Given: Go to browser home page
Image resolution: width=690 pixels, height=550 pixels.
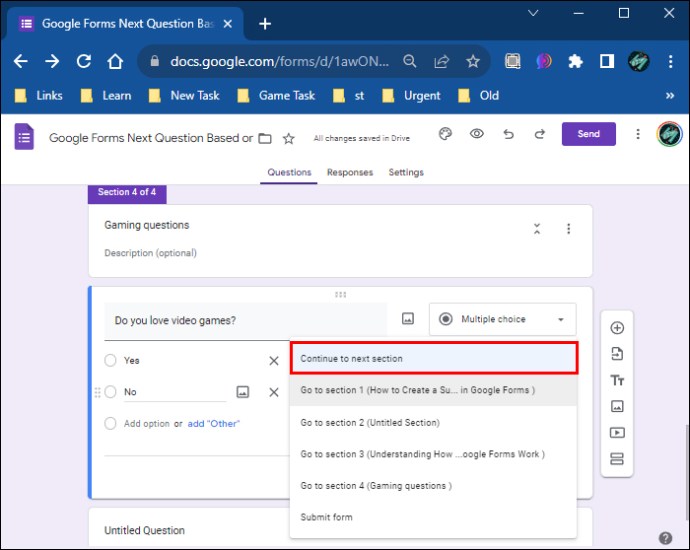Looking at the screenshot, I should tap(115, 61).
